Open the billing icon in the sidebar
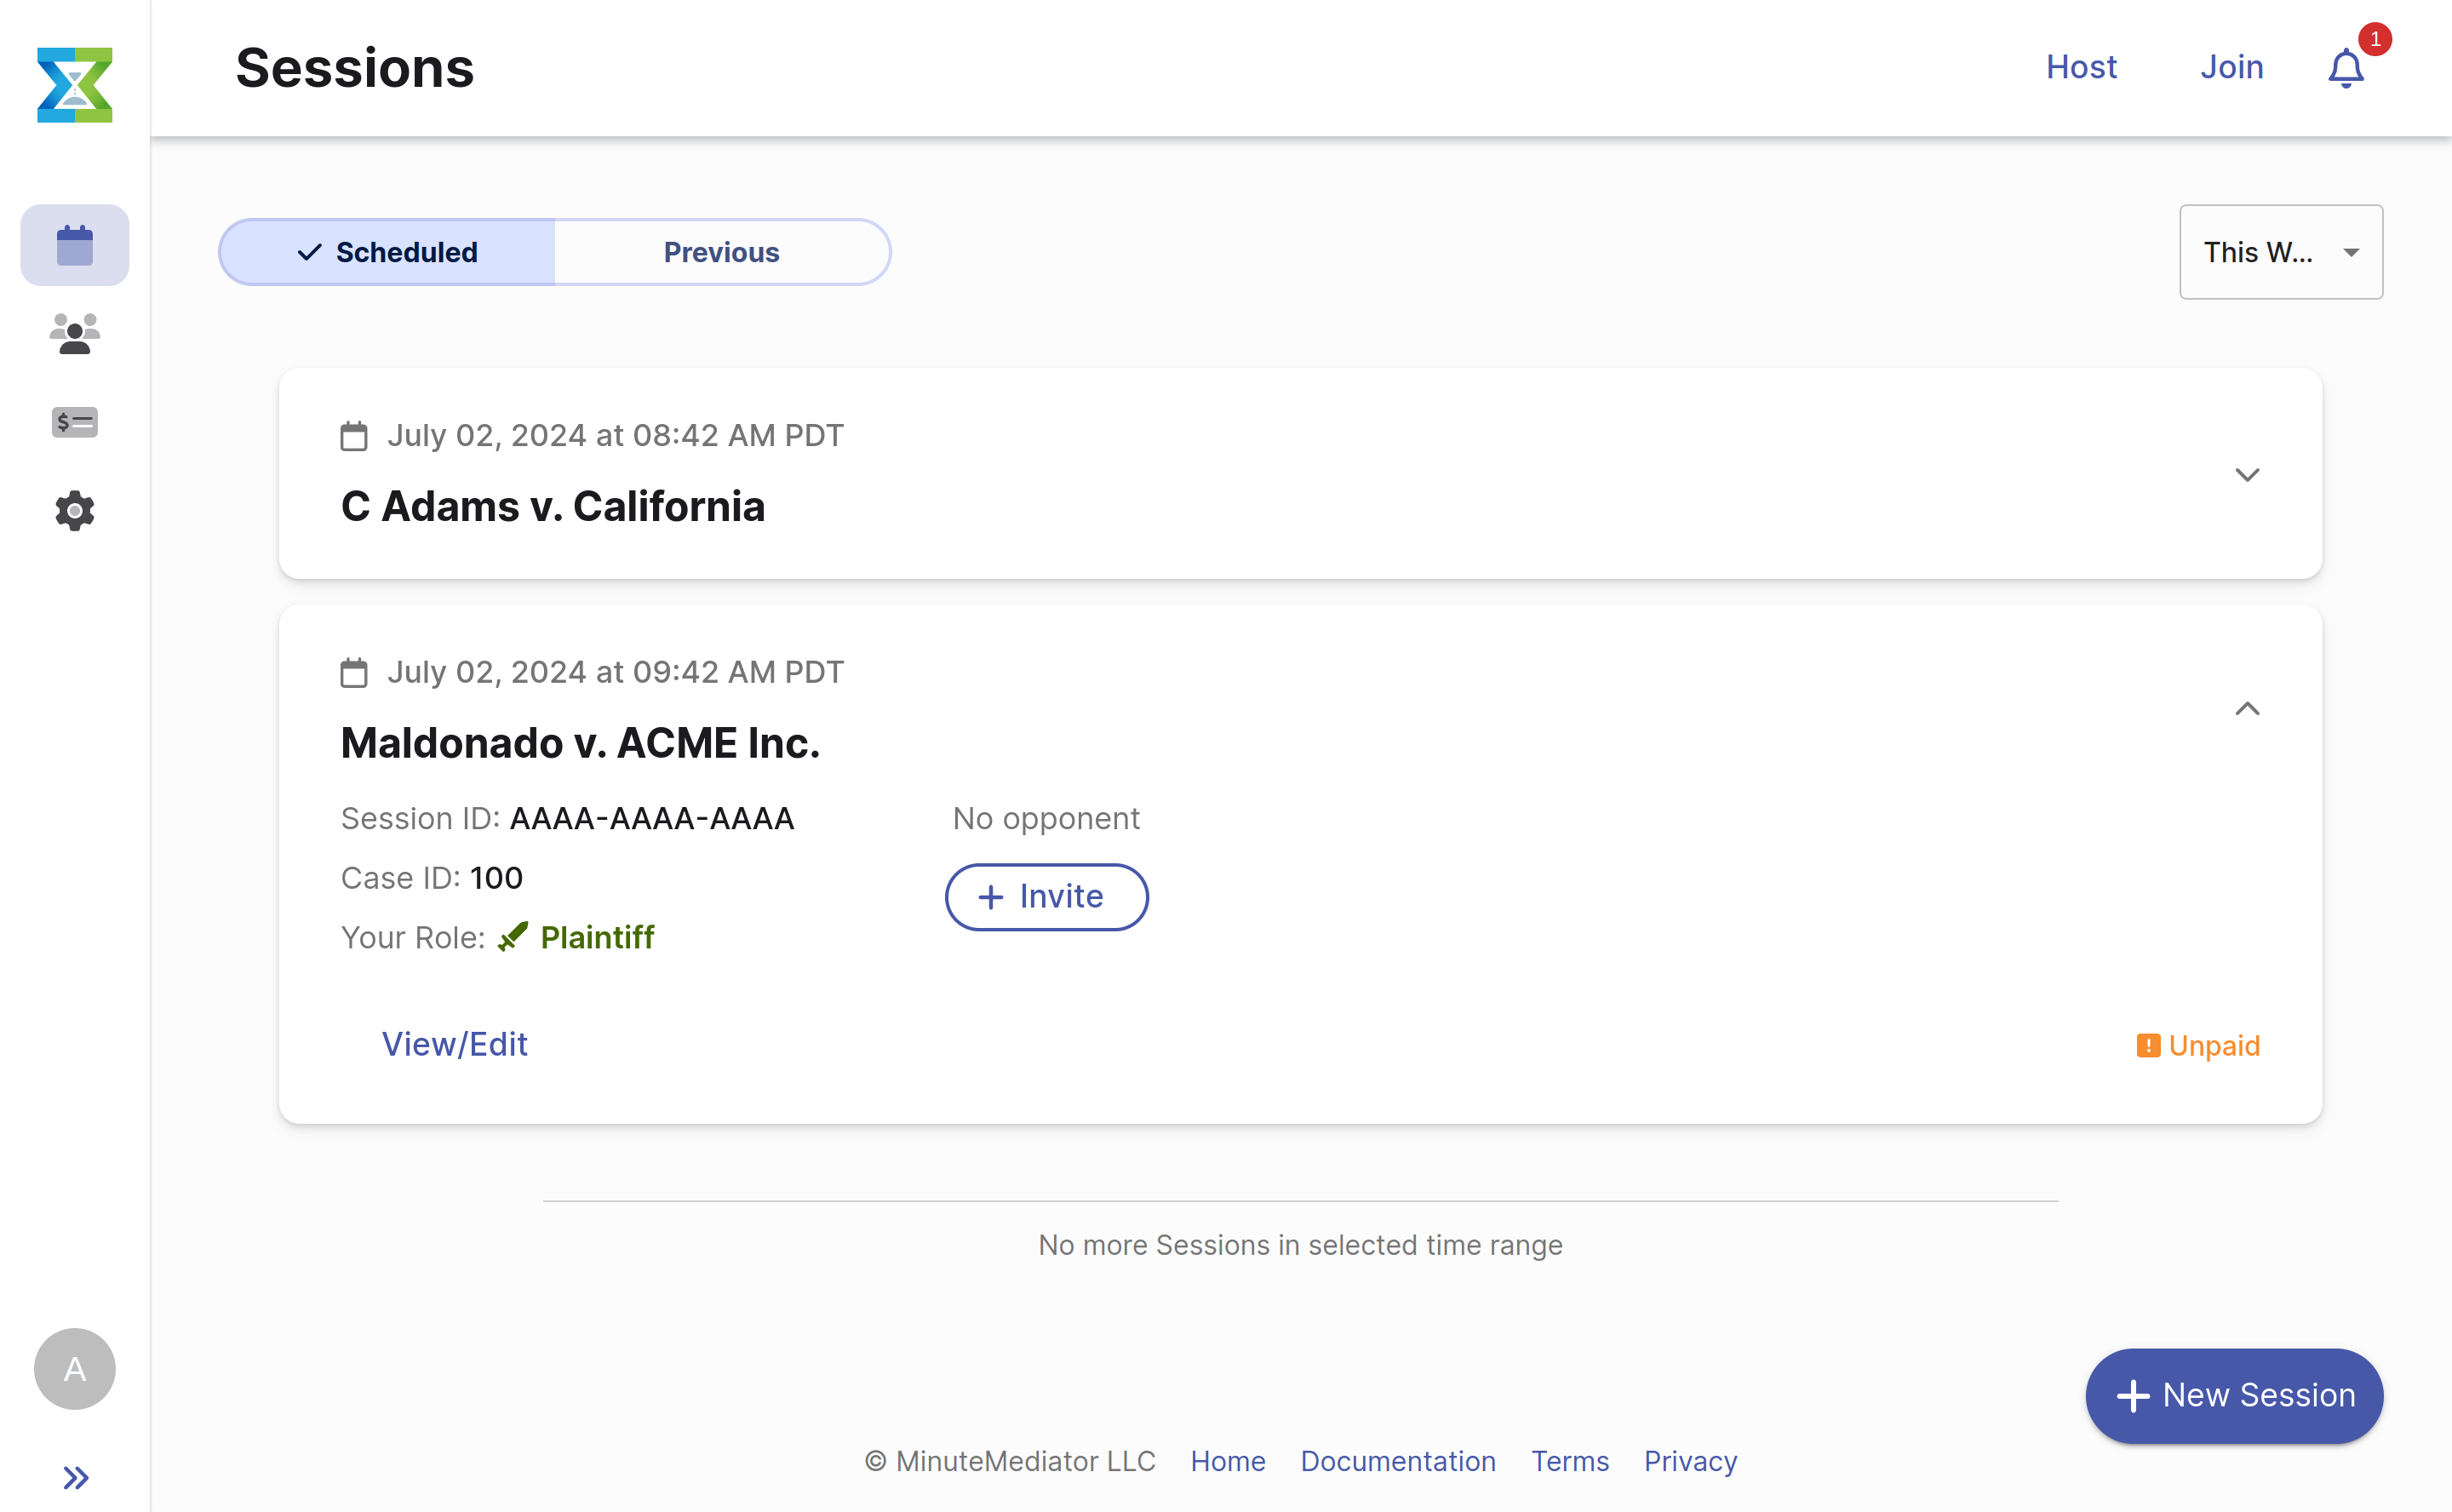Viewport: 2452px width, 1512px height. (74, 422)
